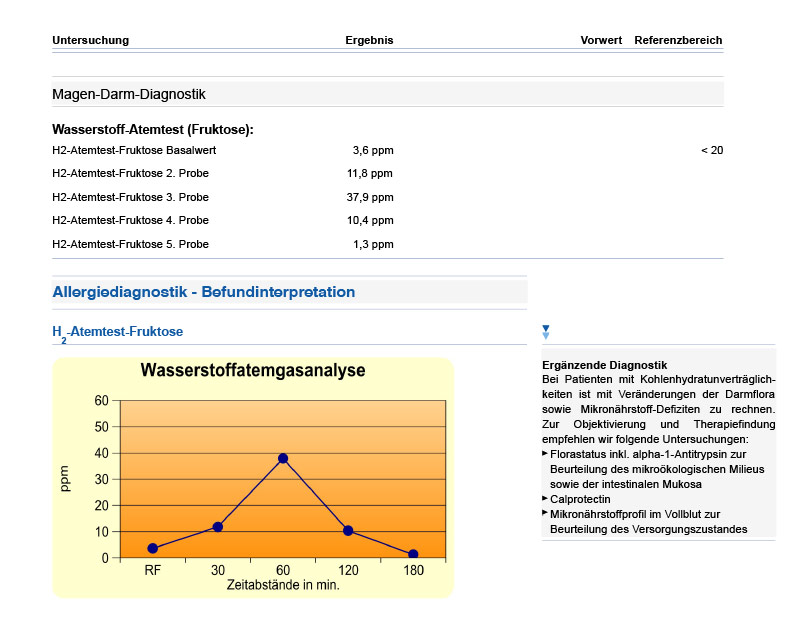
Task: Click the 120-minute data point on chart
Action: (348, 530)
